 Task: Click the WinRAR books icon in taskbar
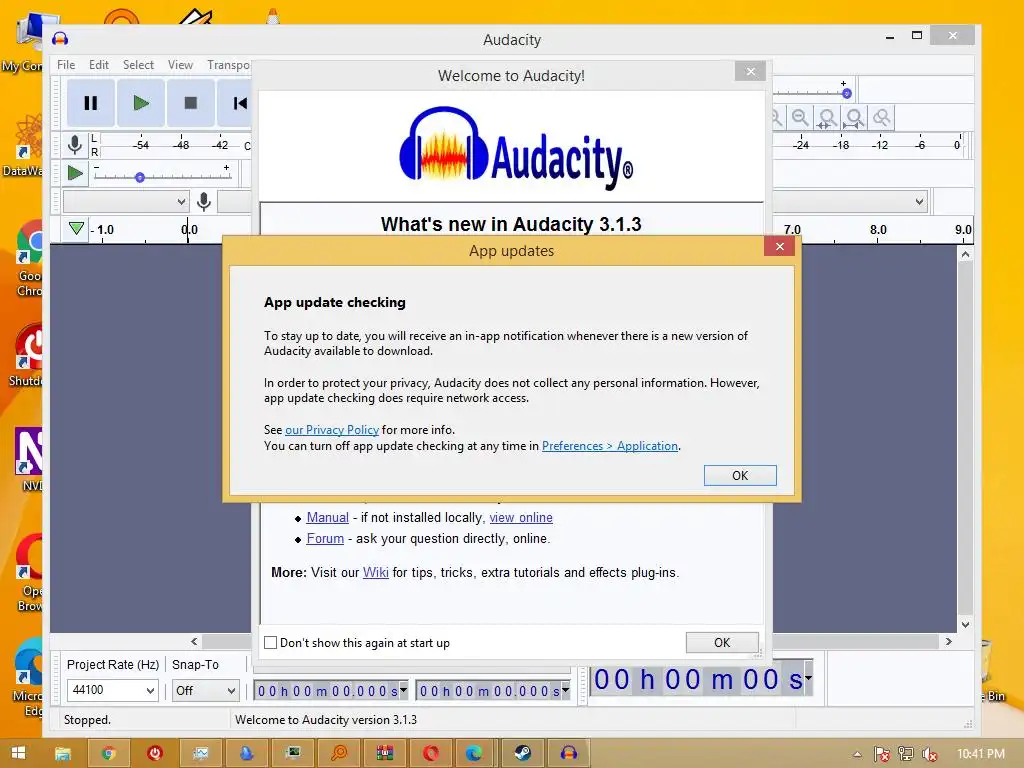pyautogui.click(x=385, y=754)
